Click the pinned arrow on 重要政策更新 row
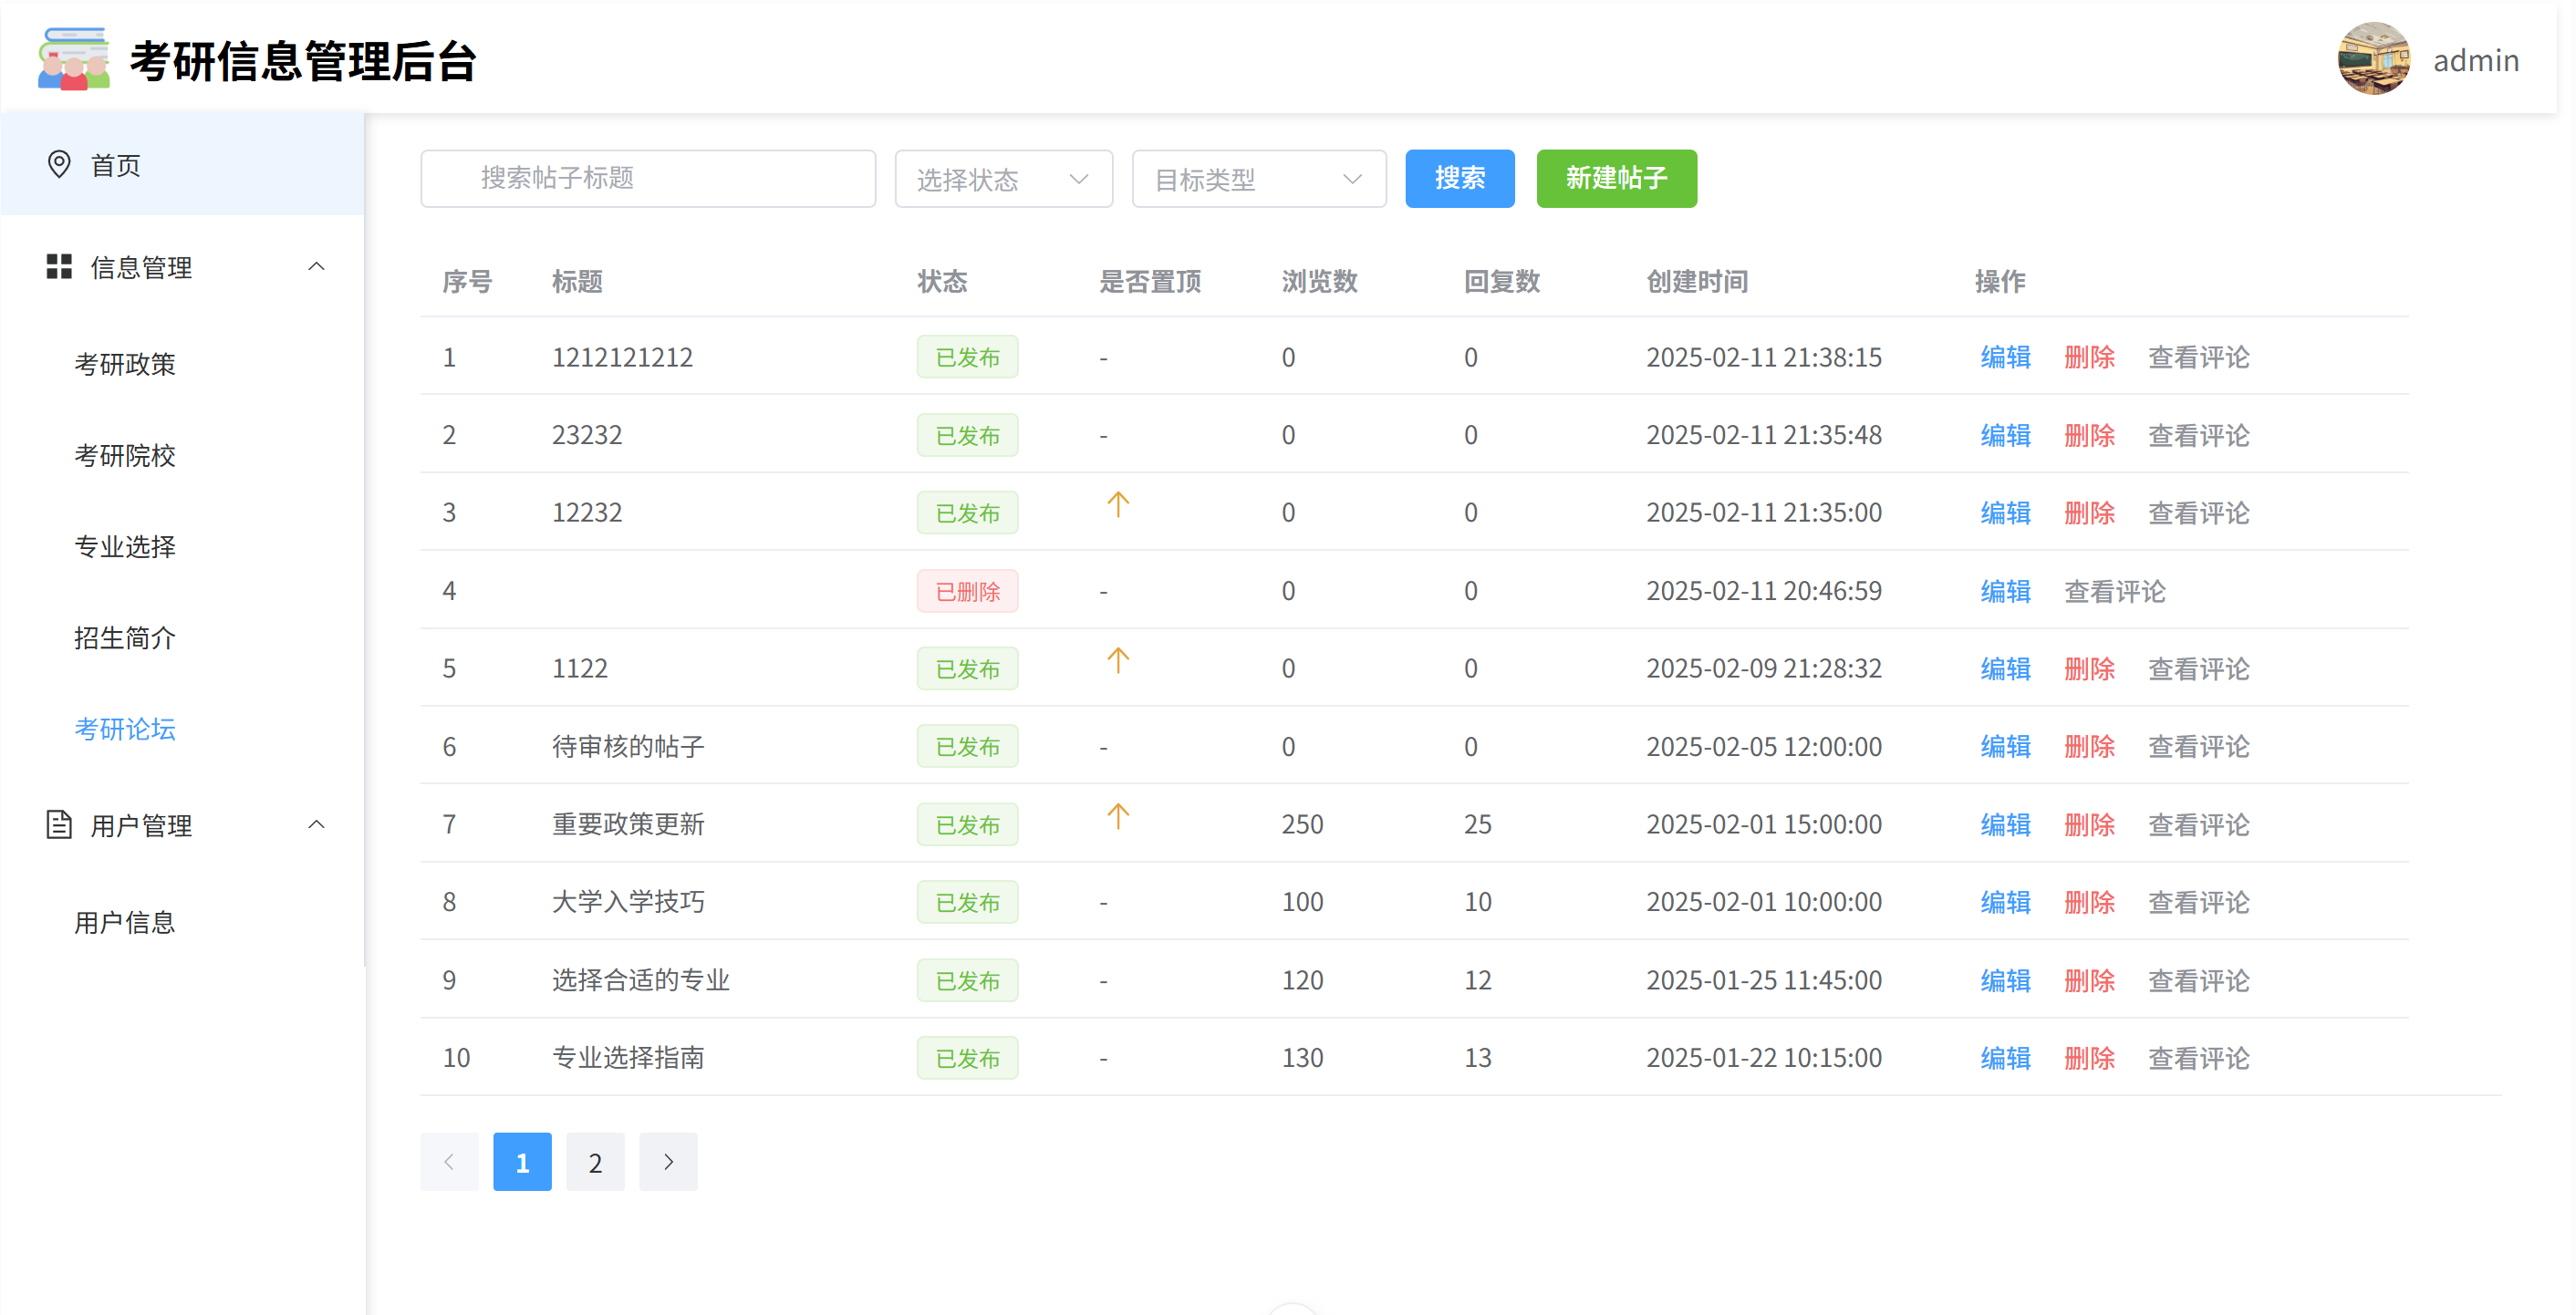Viewport: 2576px width, 1315px height. click(x=1117, y=817)
